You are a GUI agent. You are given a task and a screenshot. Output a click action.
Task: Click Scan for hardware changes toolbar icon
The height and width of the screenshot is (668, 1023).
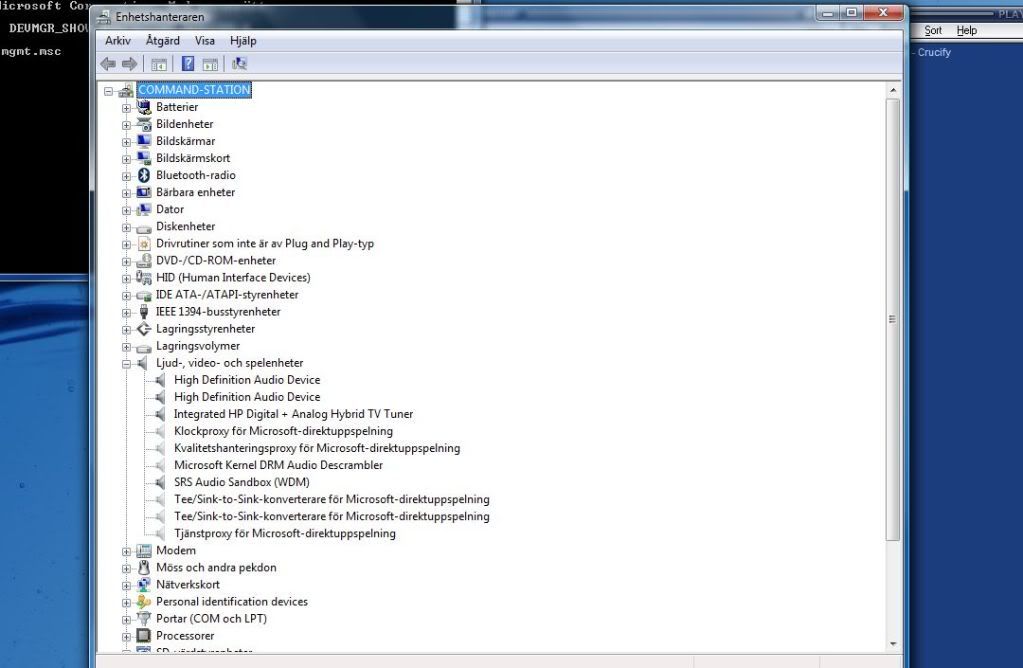click(x=239, y=64)
